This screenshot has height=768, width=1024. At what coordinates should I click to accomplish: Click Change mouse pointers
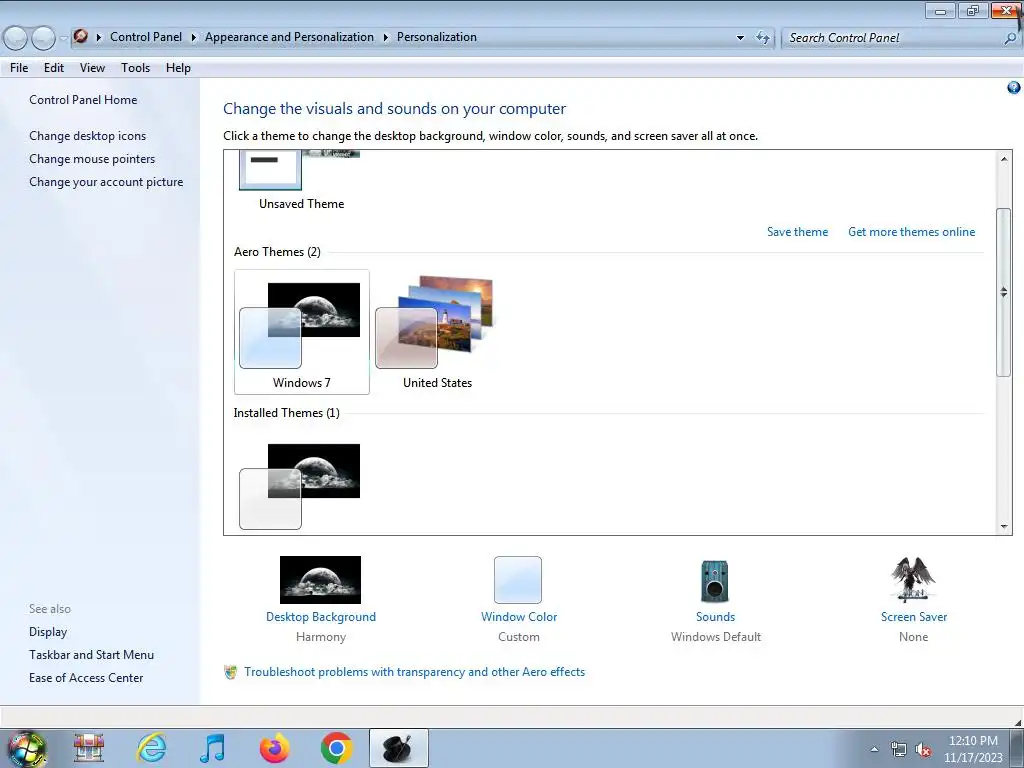pos(92,159)
